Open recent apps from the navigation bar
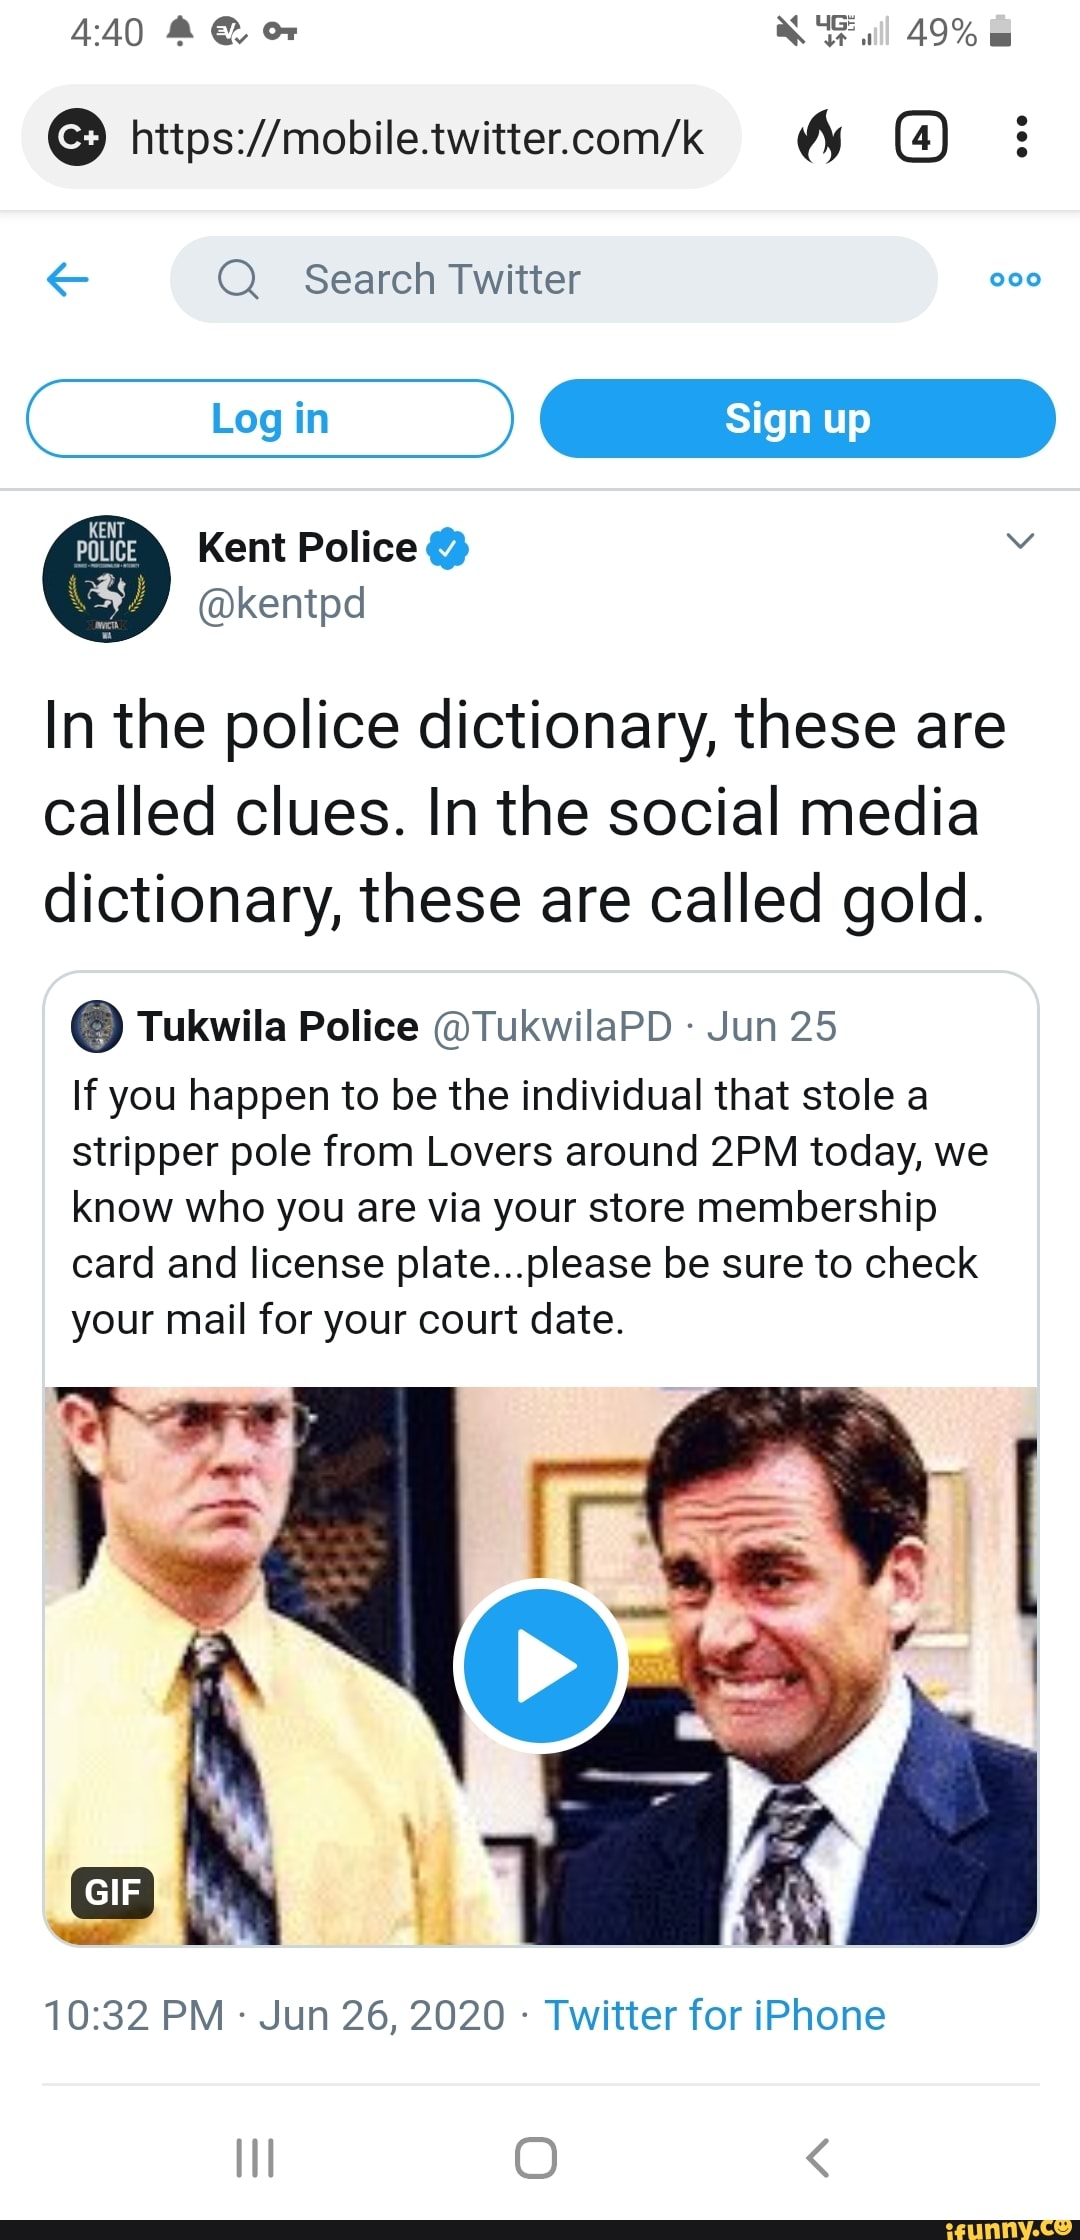This screenshot has height=2240, width=1080. pos(256,2157)
